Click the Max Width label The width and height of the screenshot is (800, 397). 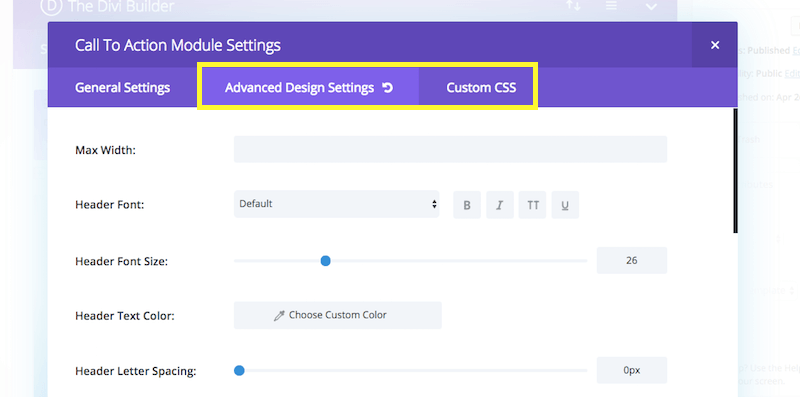106,150
